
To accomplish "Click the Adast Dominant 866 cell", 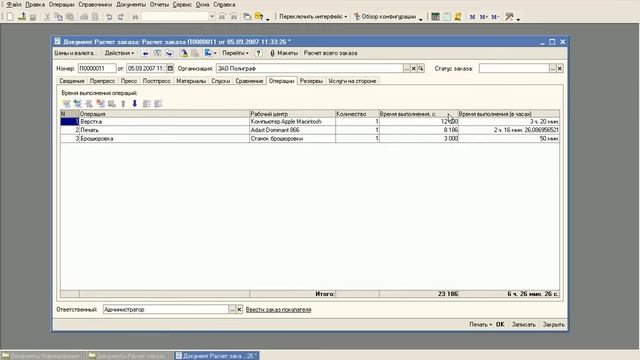I will 292,130.
